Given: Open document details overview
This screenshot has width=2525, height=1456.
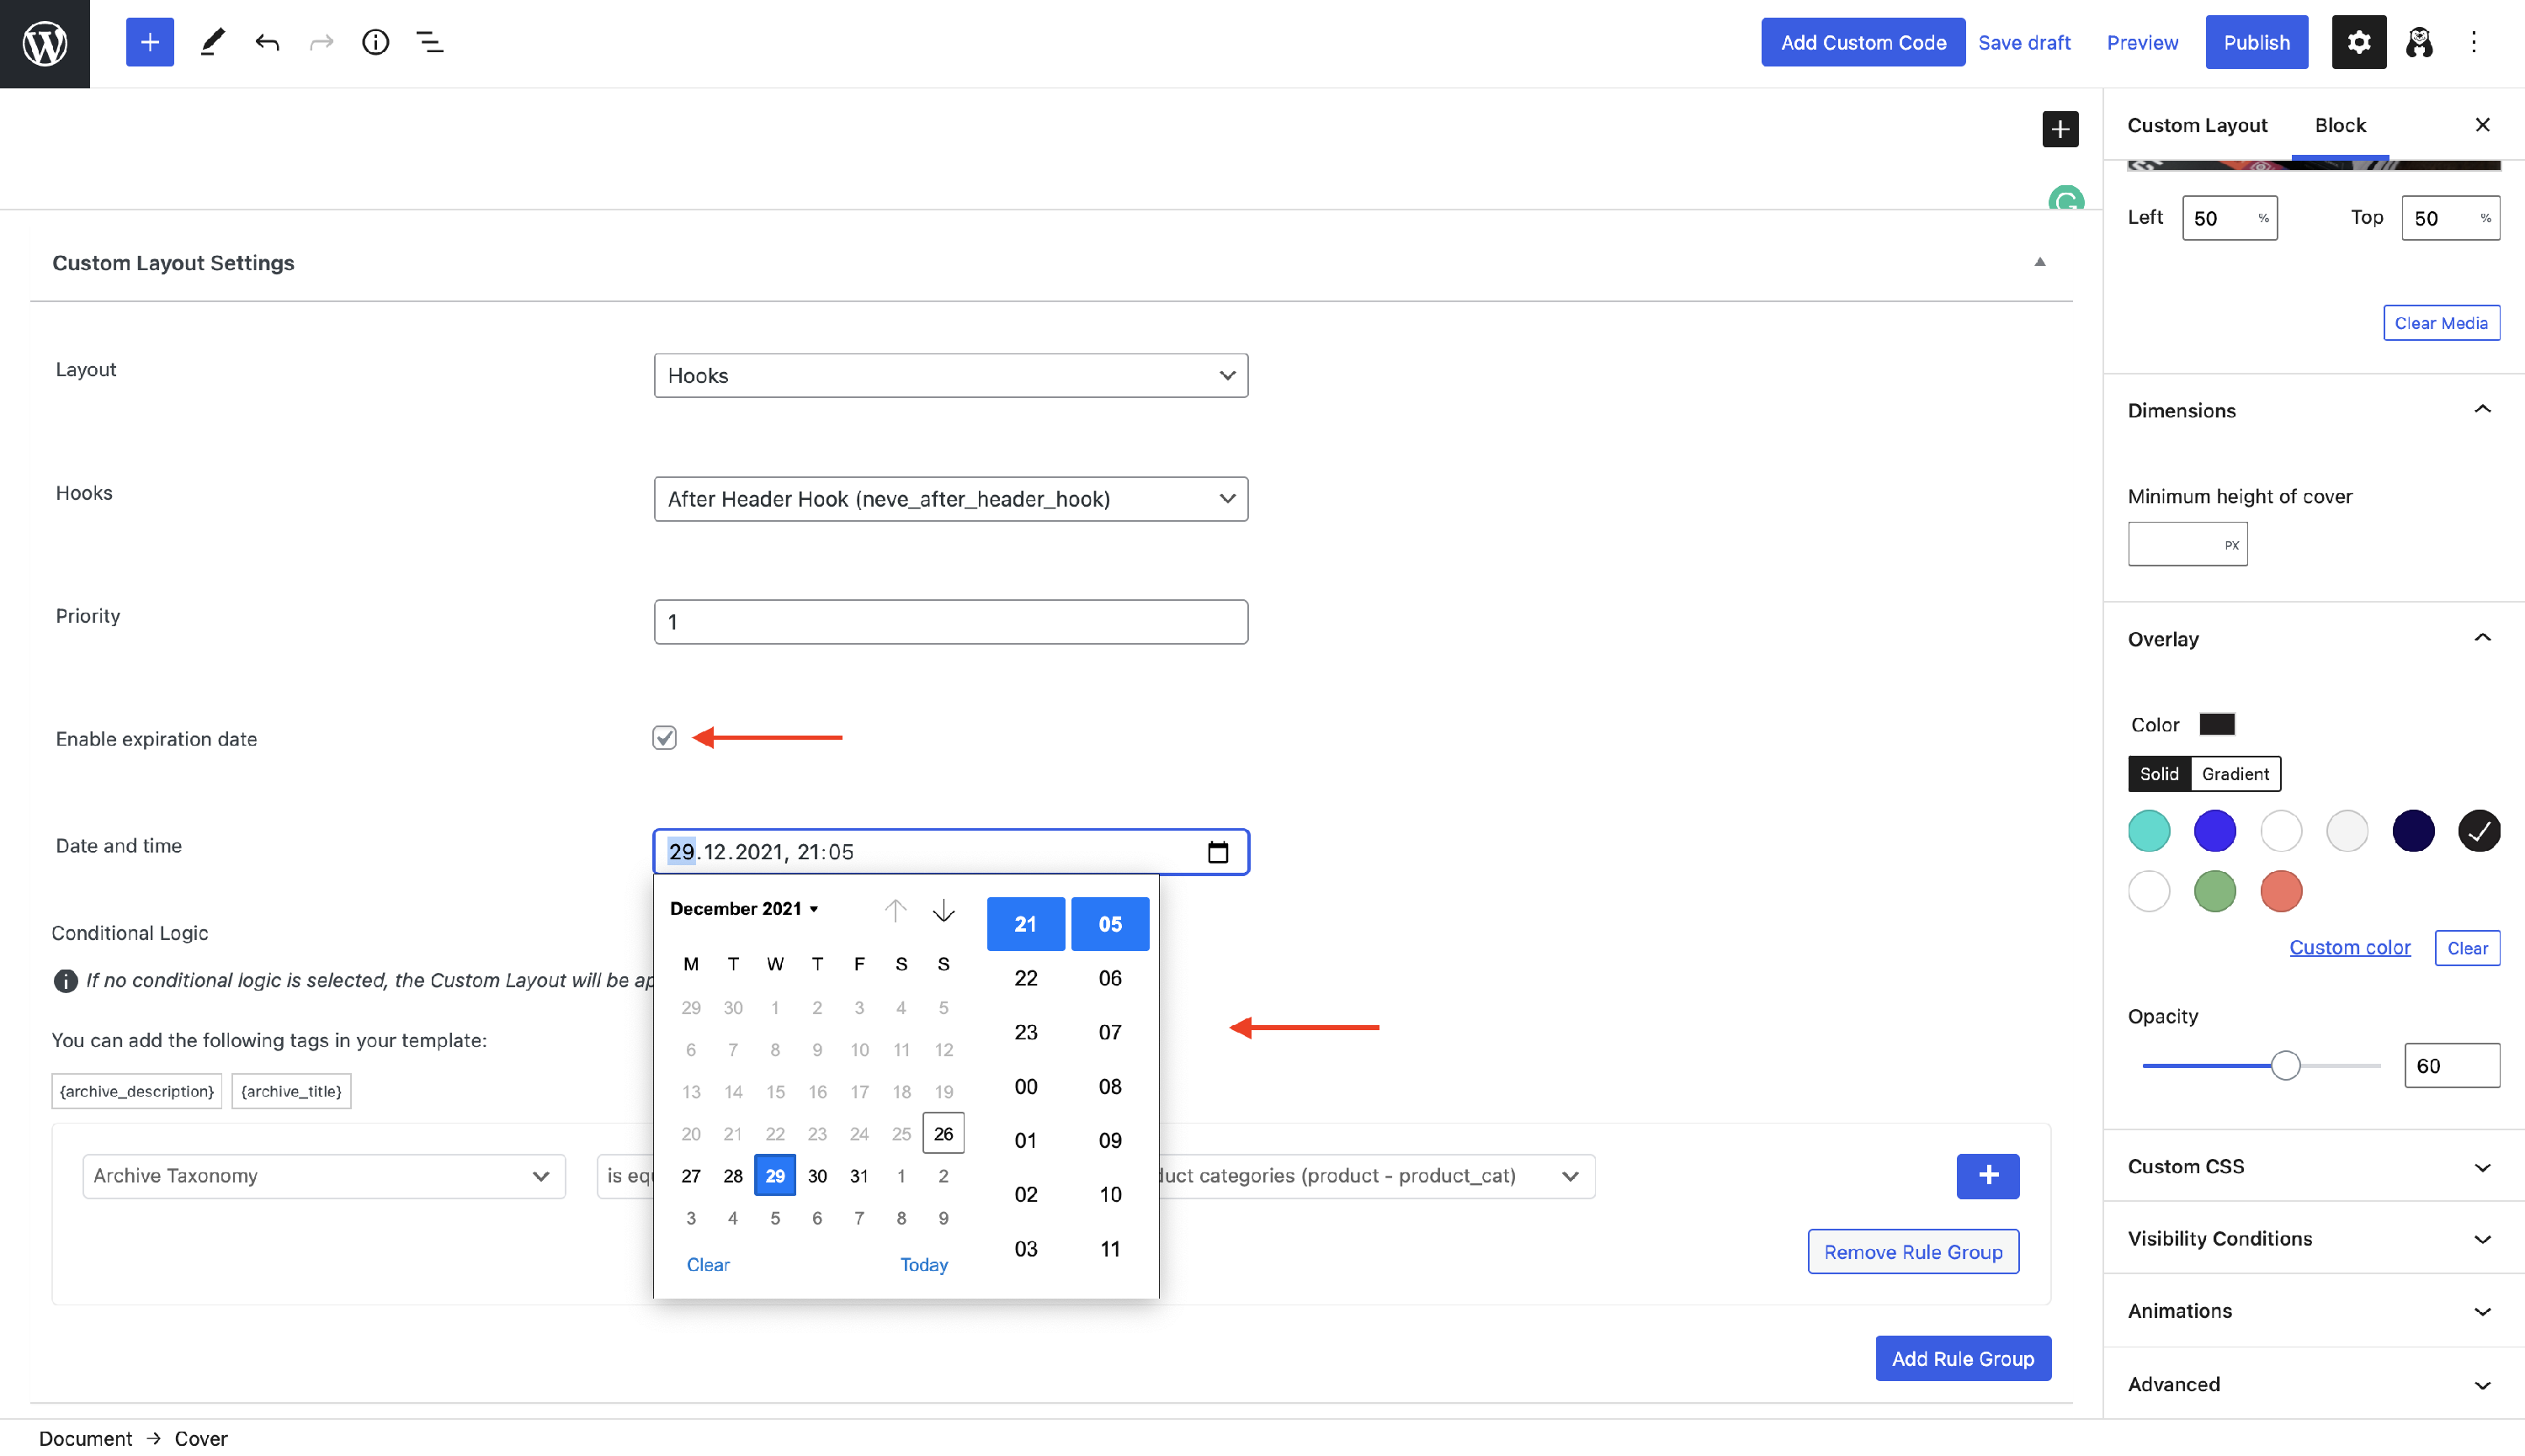Looking at the screenshot, I should tap(375, 42).
